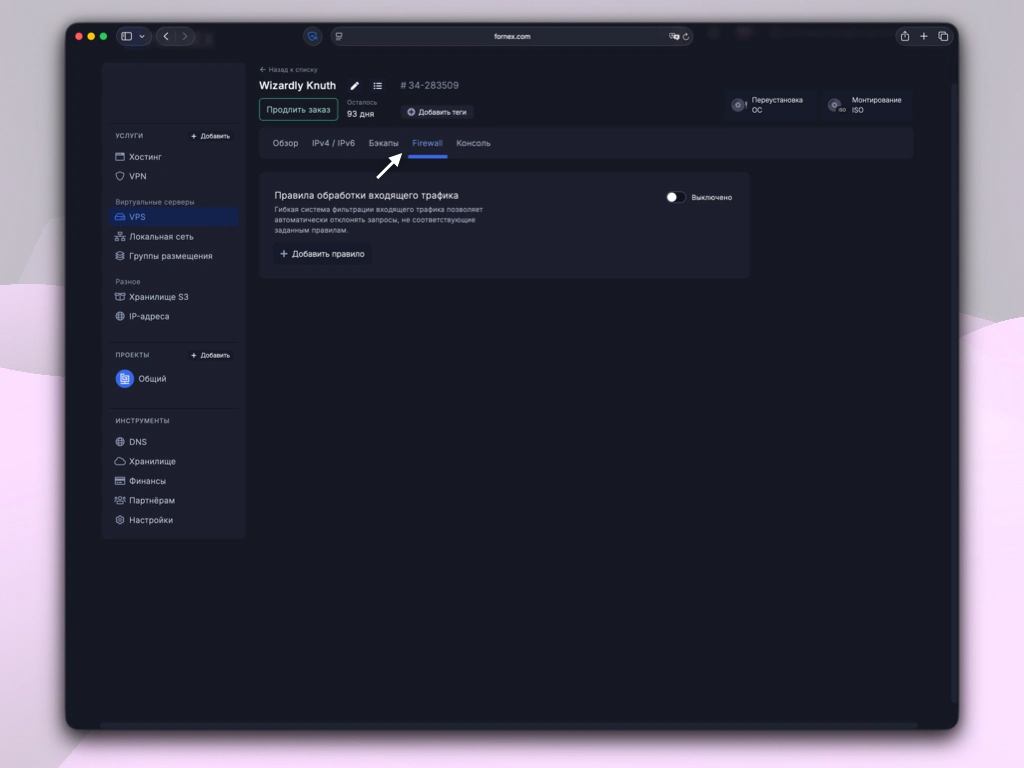The height and width of the screenshot is (768, 1024).
Task: Click the translate icon in the address bar
Action: (674, 36)
